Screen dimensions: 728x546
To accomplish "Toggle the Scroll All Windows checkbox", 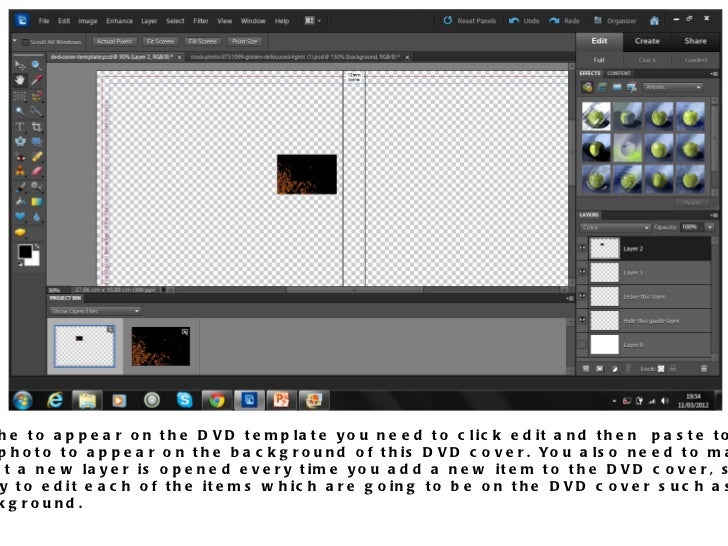I will click(x=26, y=42).
